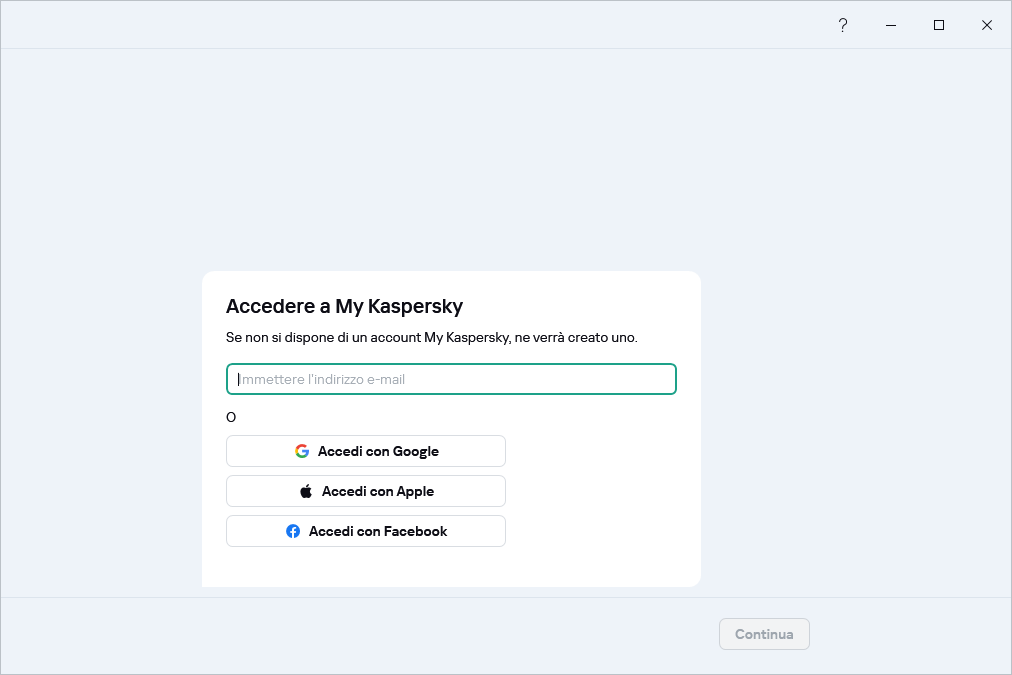Click the Apple logo icon
Screen dimensions: 1012x675
click(x=306, y=491)
